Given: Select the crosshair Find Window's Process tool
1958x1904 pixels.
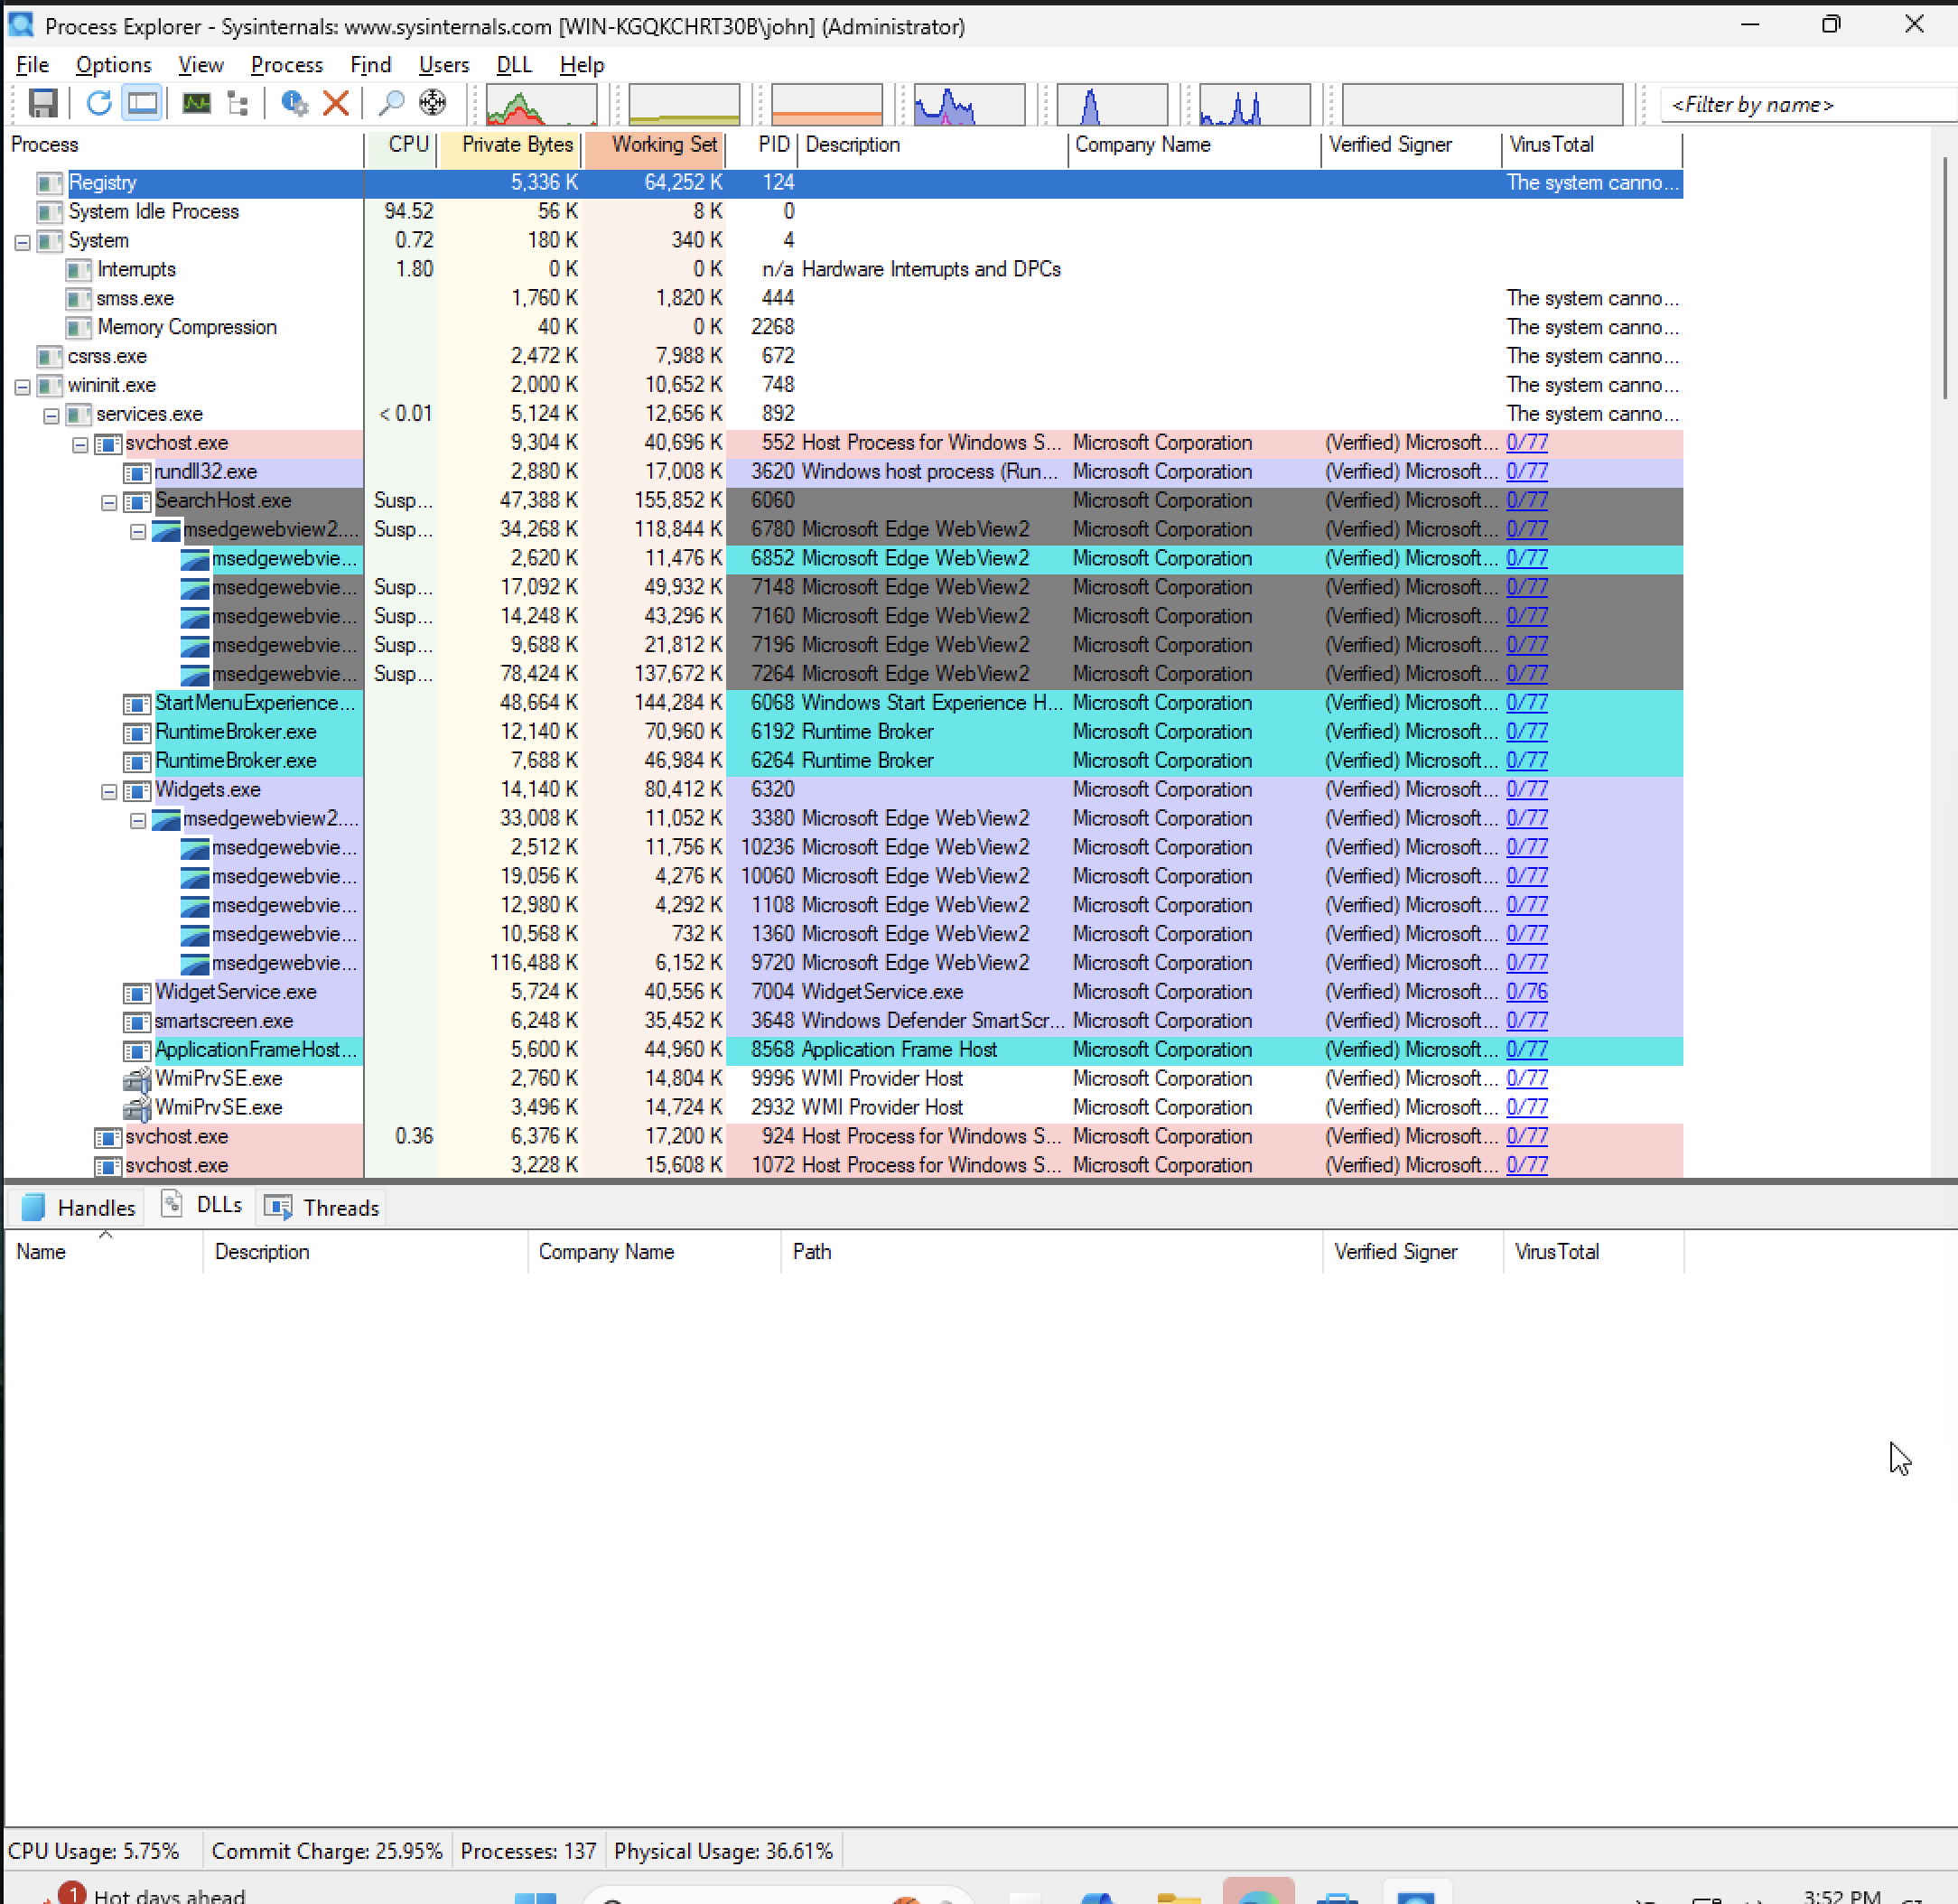Looking at the screenshot, I should (x=432, y=103).
